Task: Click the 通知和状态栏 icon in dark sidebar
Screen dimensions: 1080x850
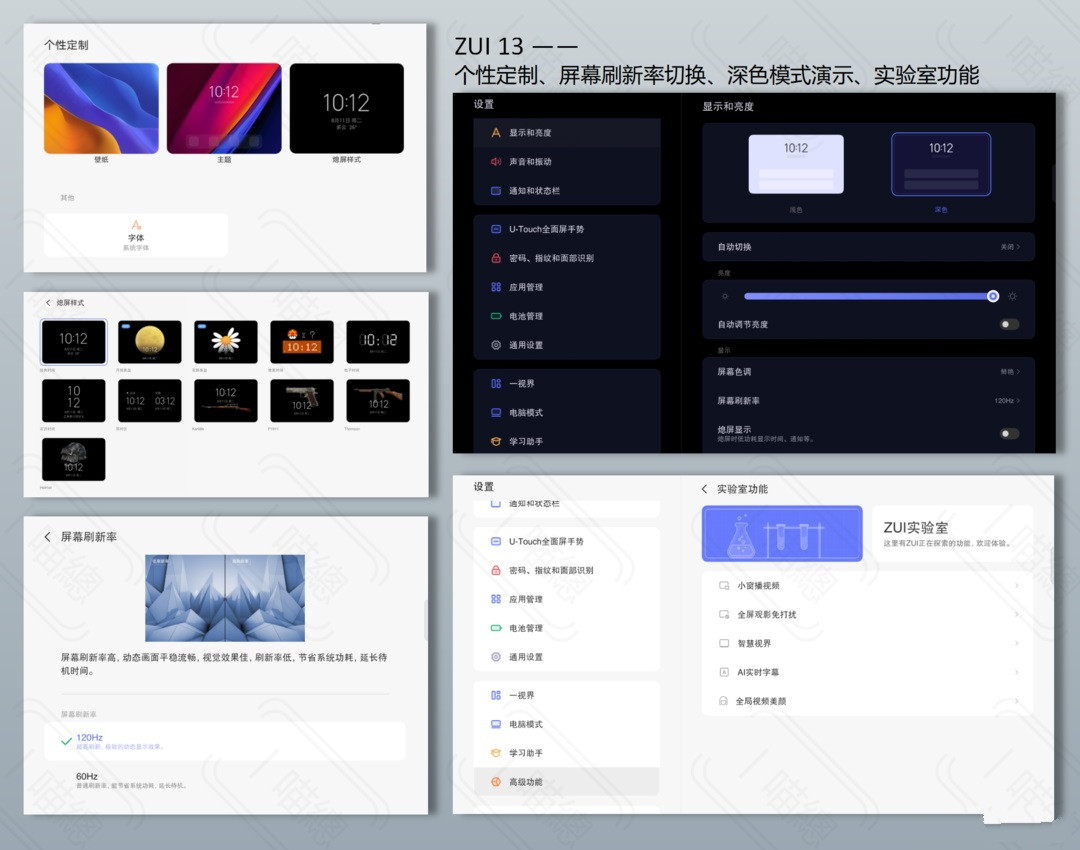Action: coord(496,191)
